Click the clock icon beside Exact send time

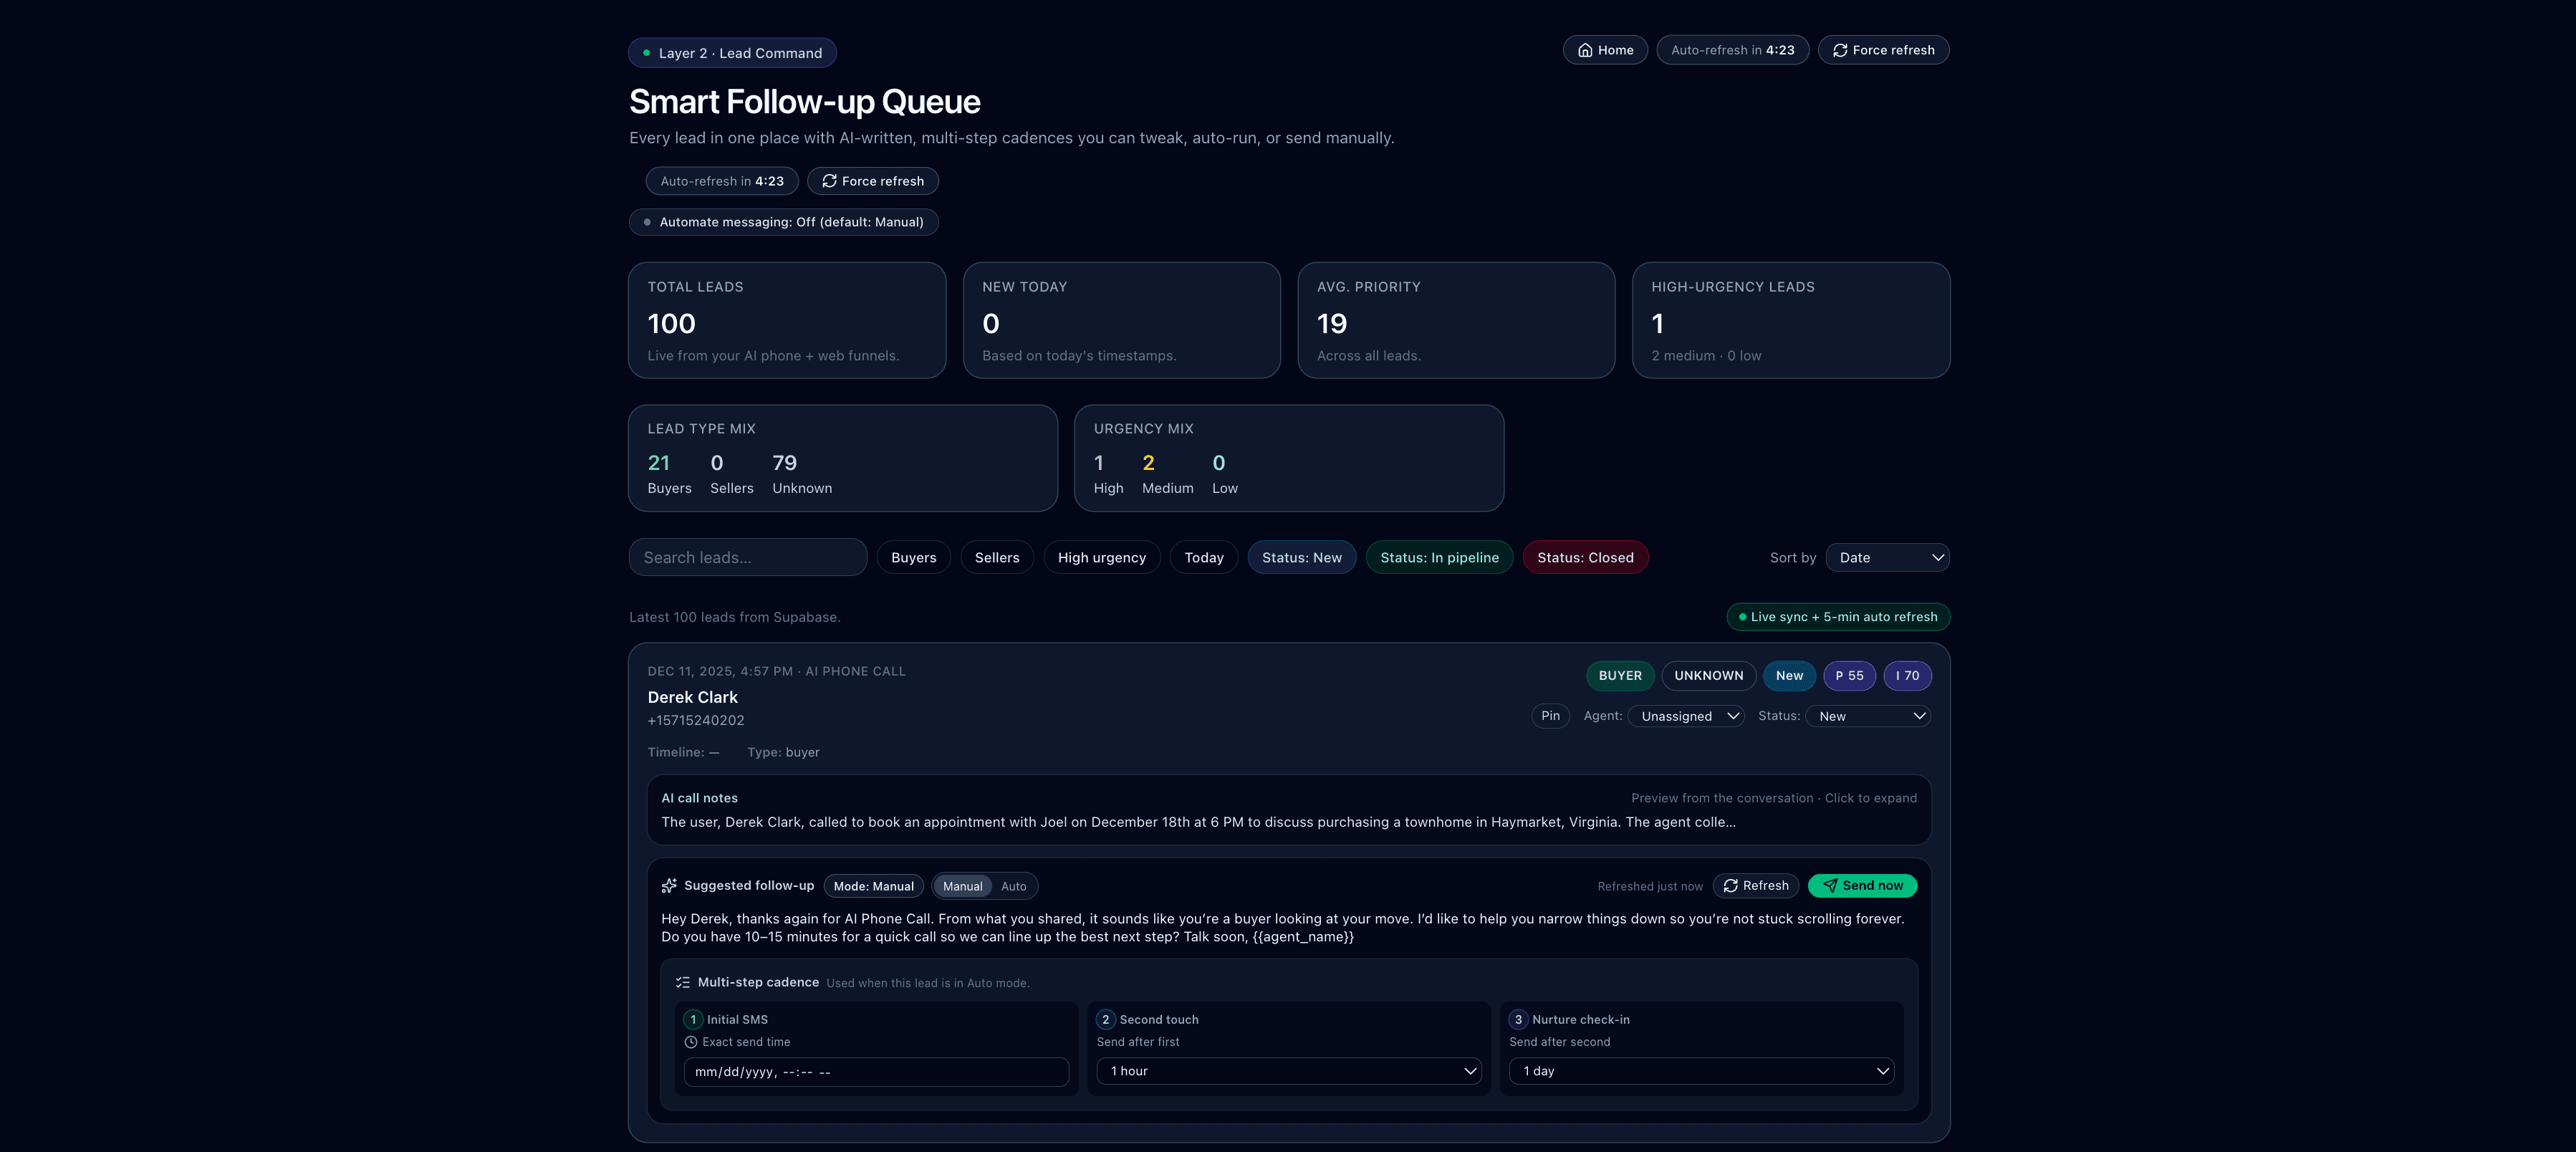point(691,1042)
